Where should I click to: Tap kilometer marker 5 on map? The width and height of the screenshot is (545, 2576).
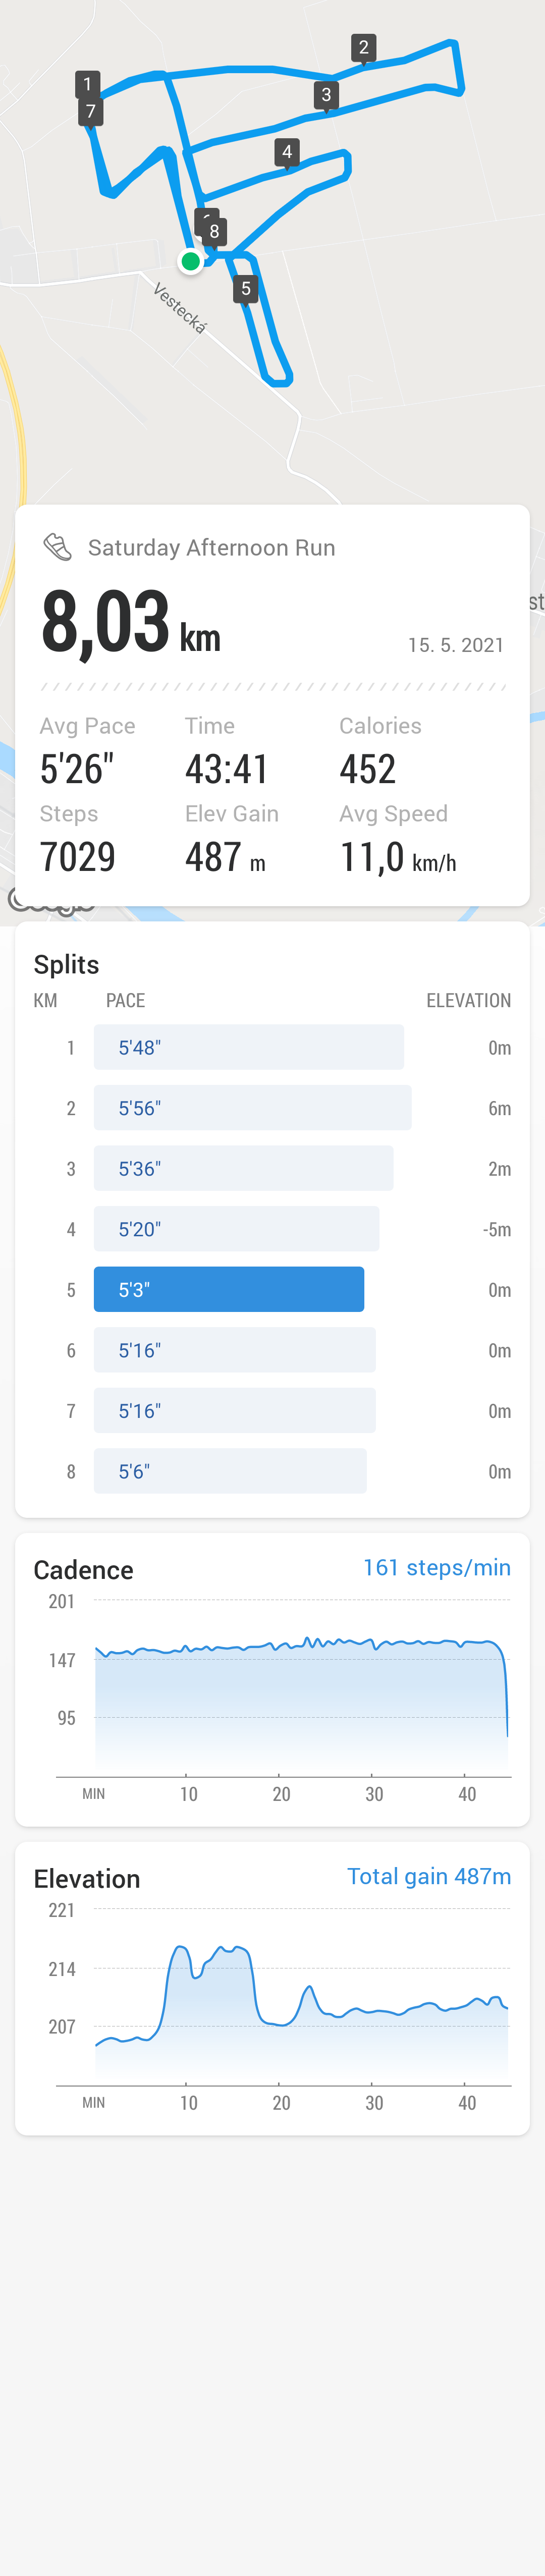pyautogui.click(x=246, y=289)
